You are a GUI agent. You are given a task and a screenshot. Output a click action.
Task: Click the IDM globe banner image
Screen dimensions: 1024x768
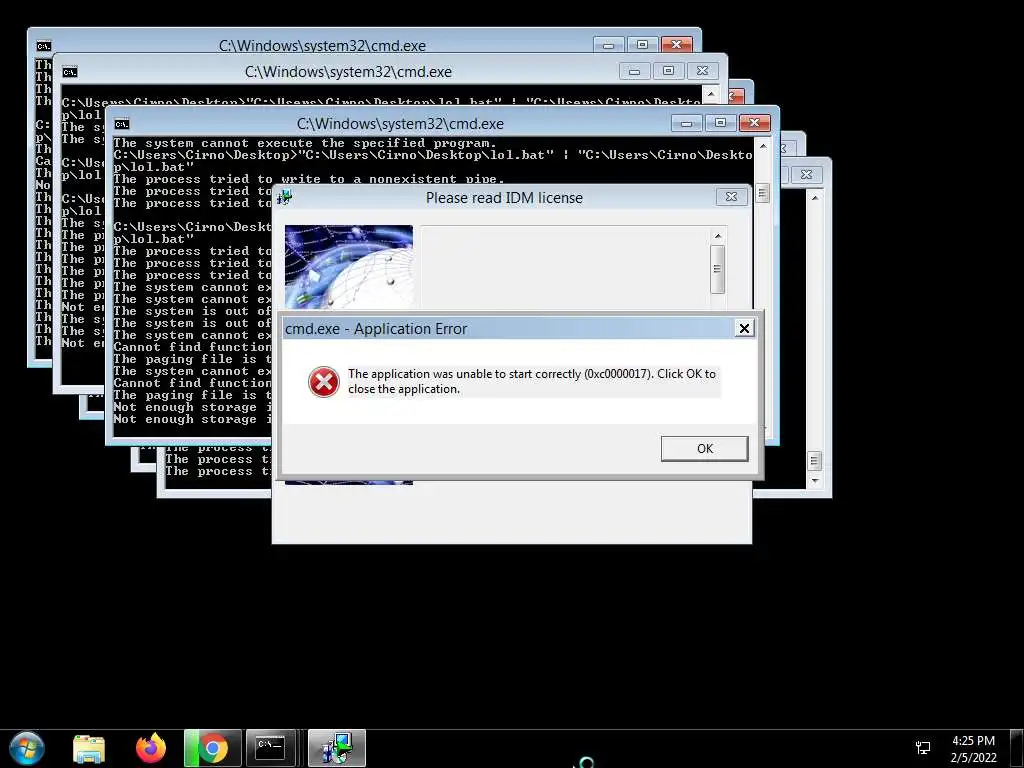point(349,267)
